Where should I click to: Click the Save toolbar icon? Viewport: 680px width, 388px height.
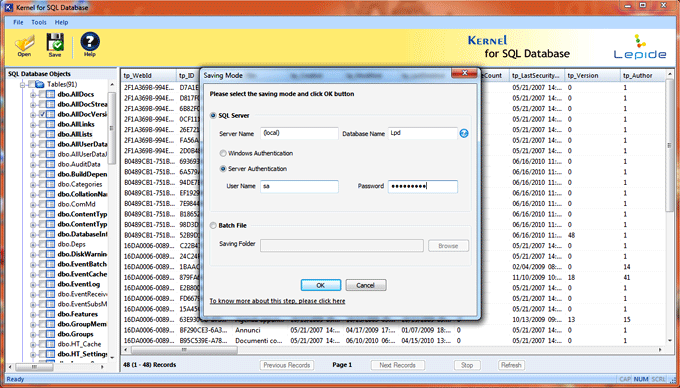point(55,45)
